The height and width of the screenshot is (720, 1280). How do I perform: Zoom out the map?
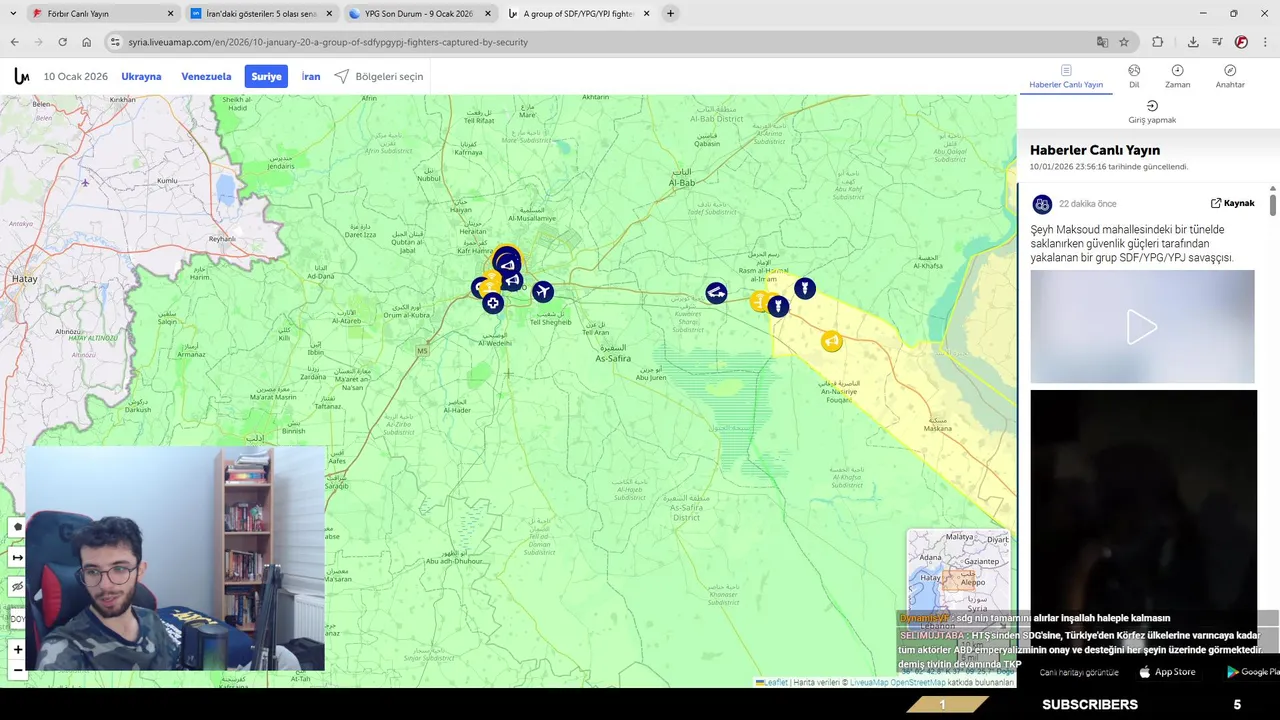click(x=17, y=669)
